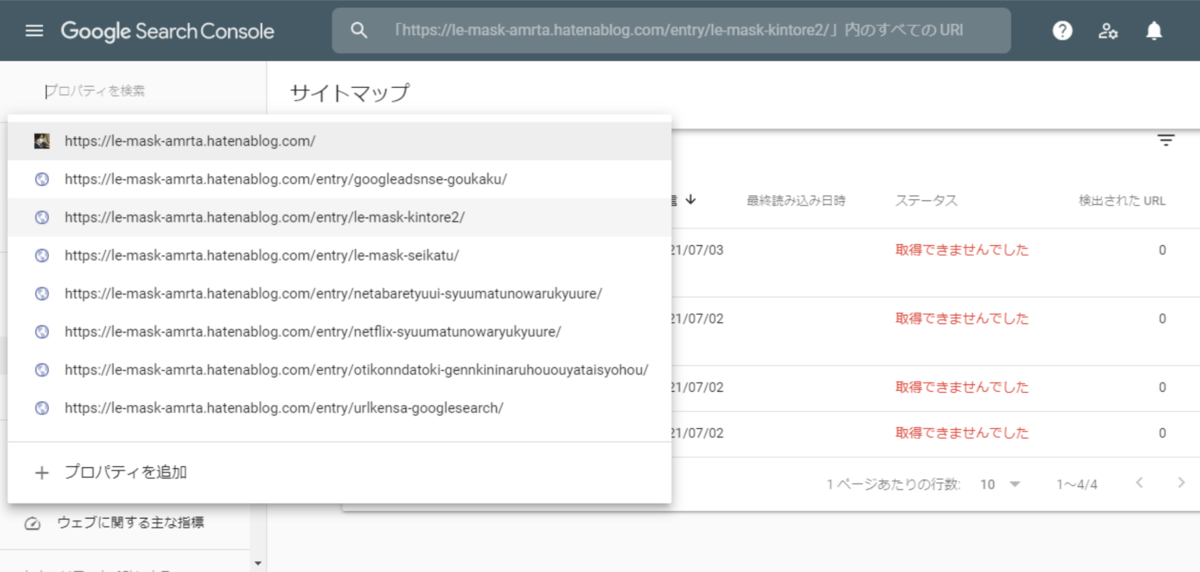Click globe icon for le-mask-kintore2 property
Screen dimensions: 1200x572
(x=42, y=217)
